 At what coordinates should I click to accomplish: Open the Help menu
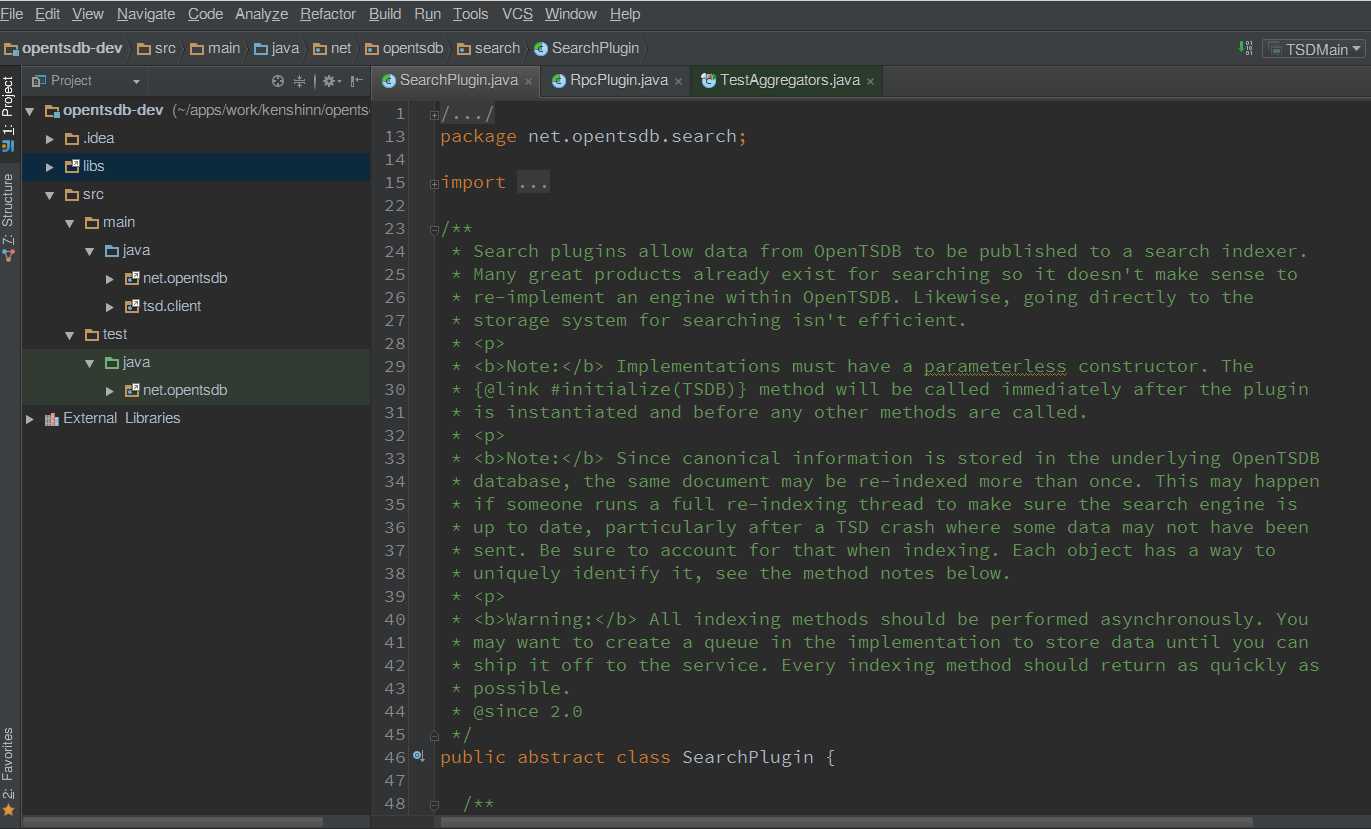coord(625,14)
